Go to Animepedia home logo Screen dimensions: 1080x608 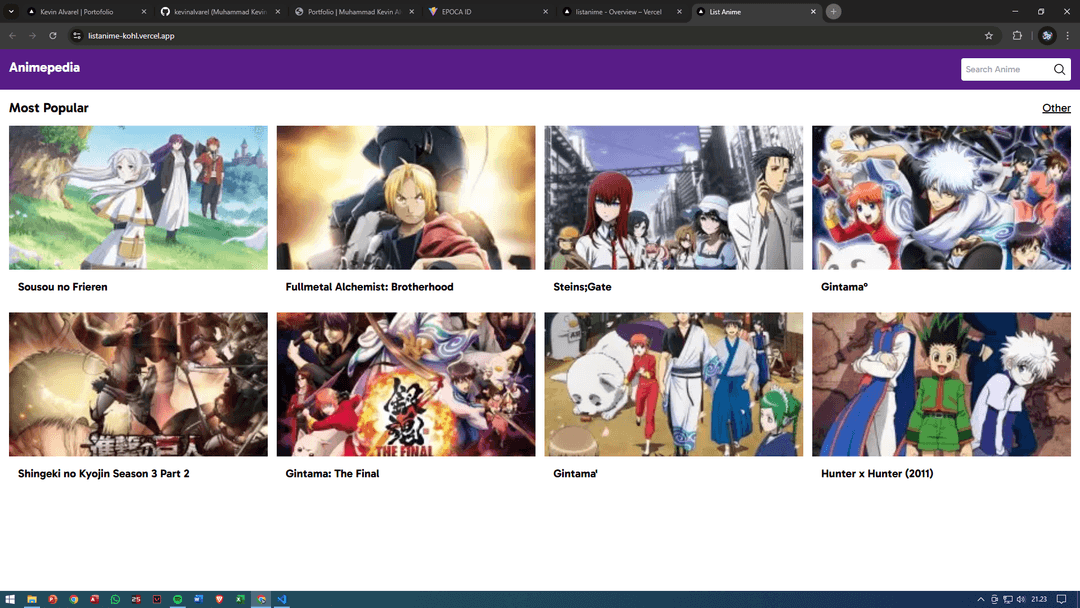44,68
